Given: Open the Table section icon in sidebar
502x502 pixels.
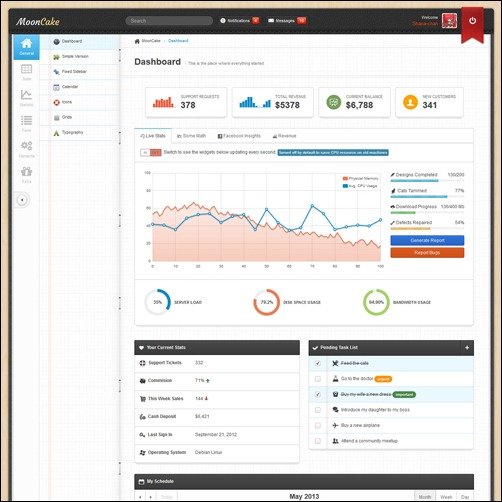Looking at the screenshot, I should tap(26, 72).
